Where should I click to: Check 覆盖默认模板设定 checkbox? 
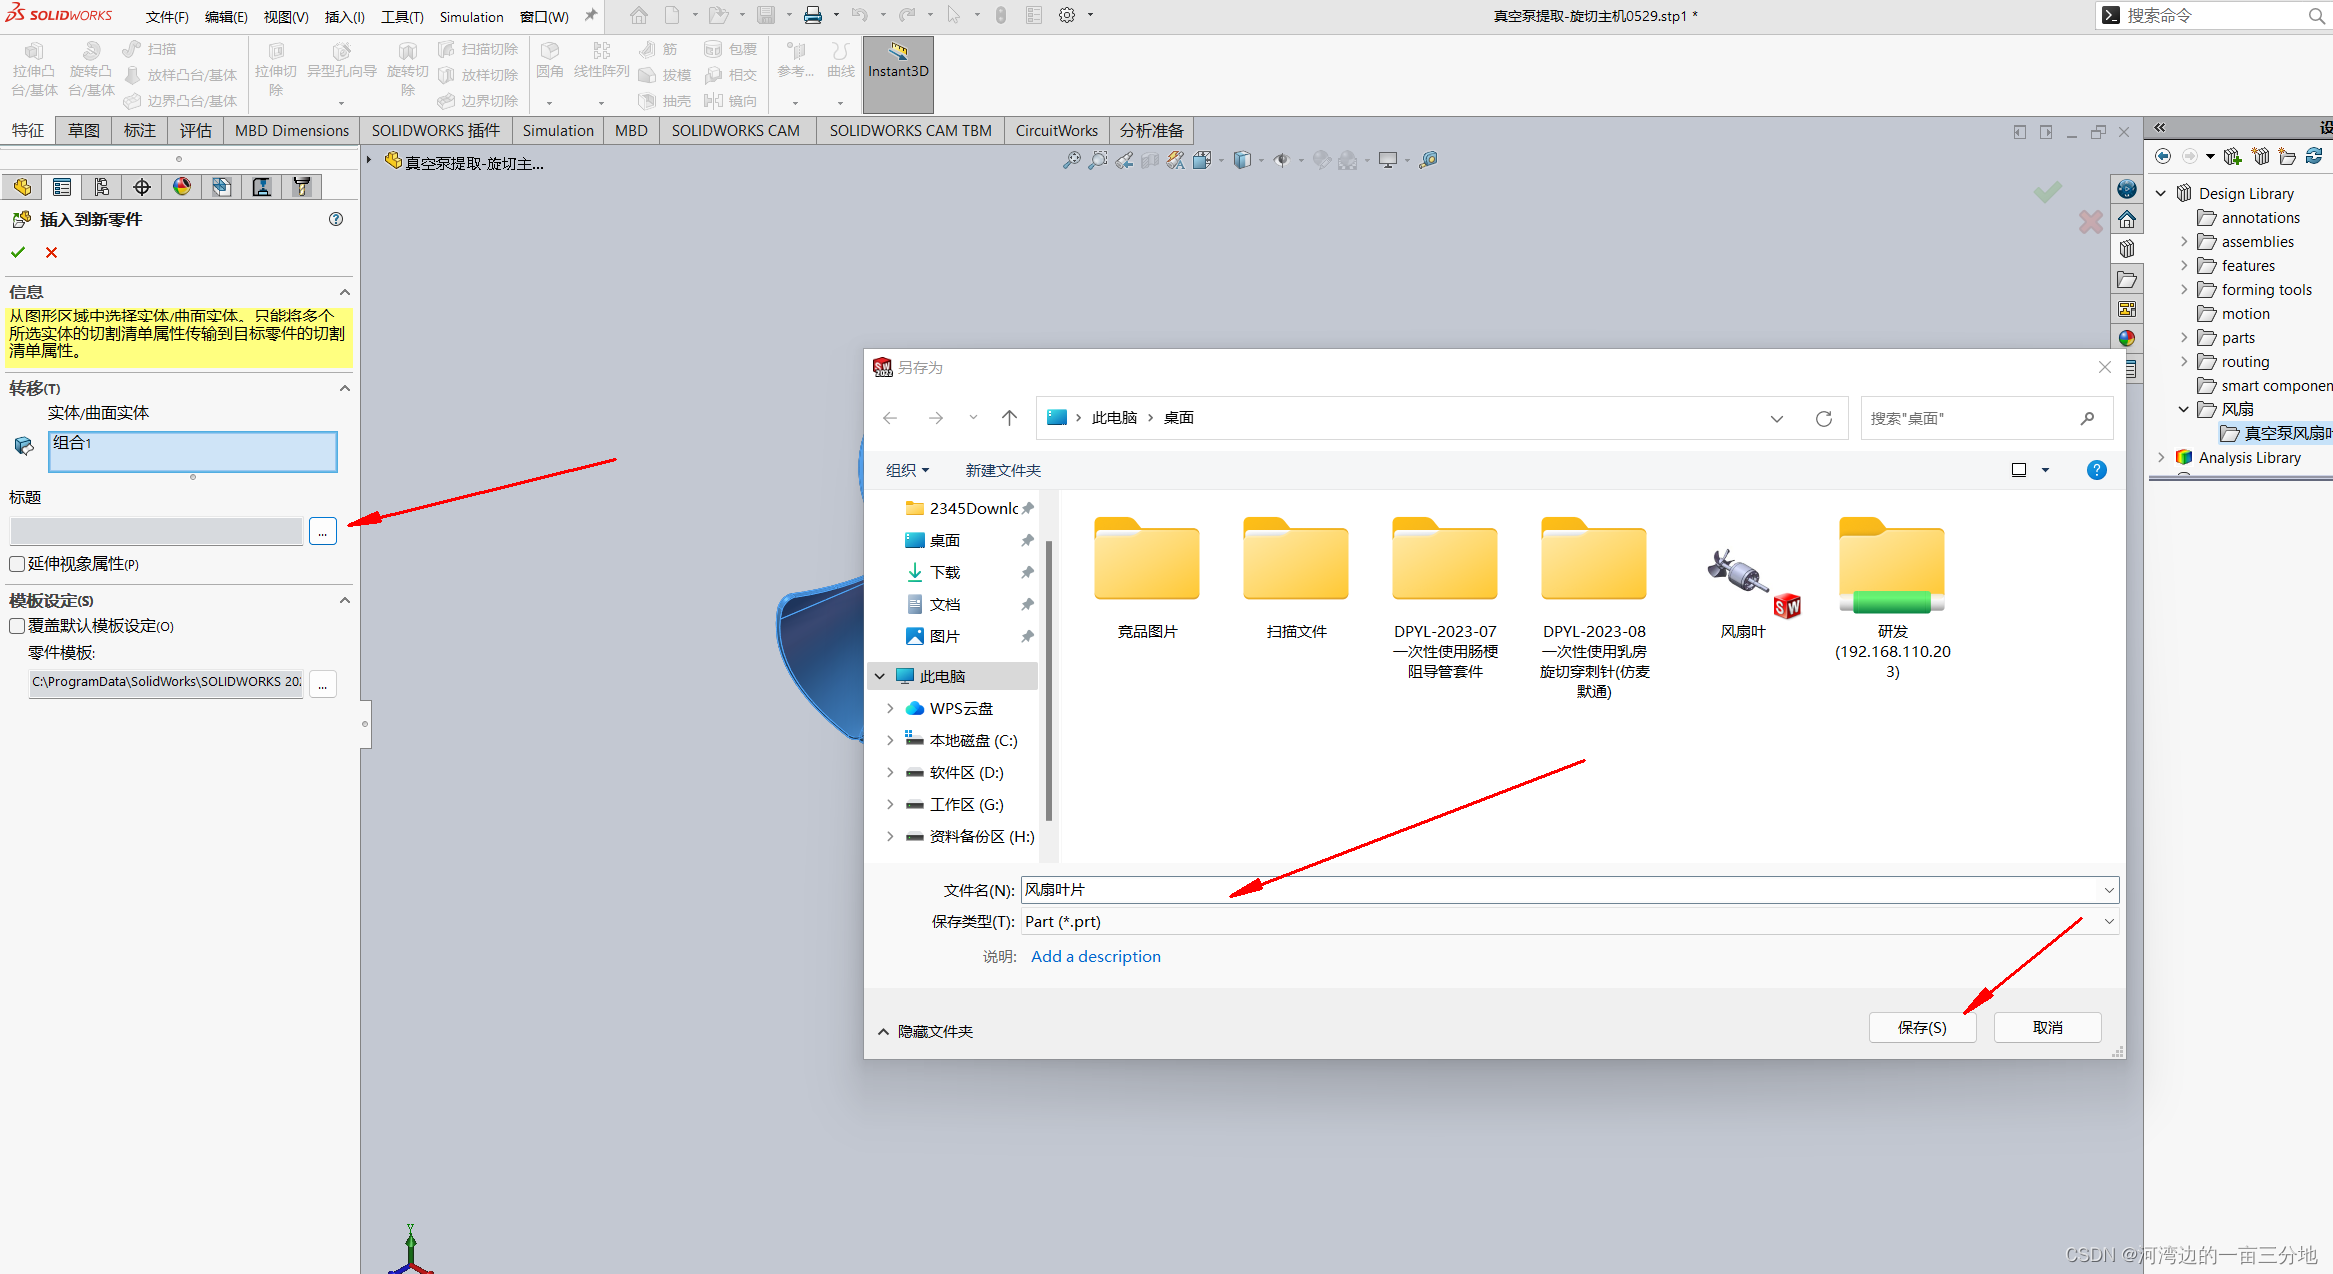coord(17,626)
